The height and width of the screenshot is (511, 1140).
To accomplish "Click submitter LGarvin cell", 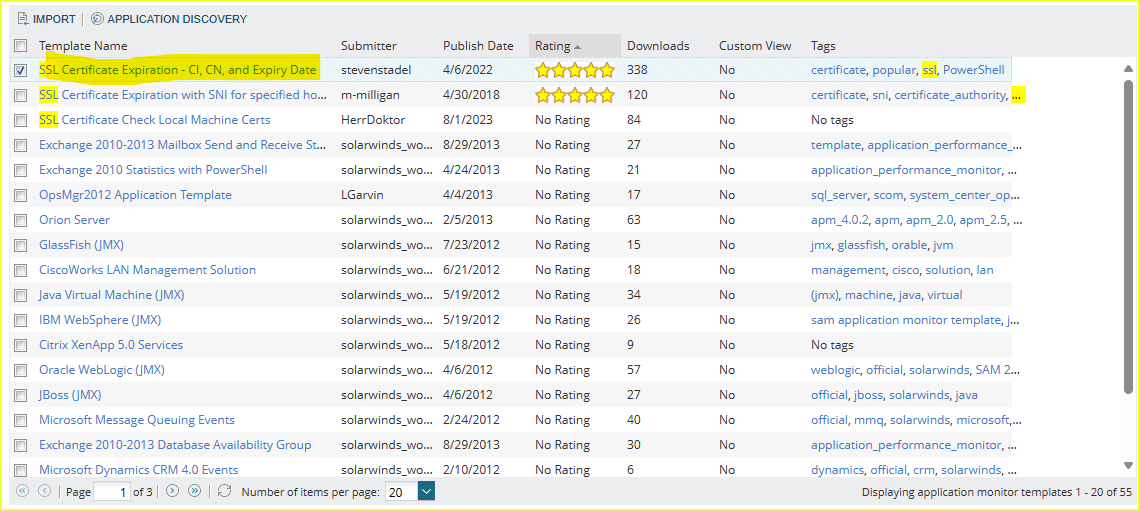I will coord(361,195).
